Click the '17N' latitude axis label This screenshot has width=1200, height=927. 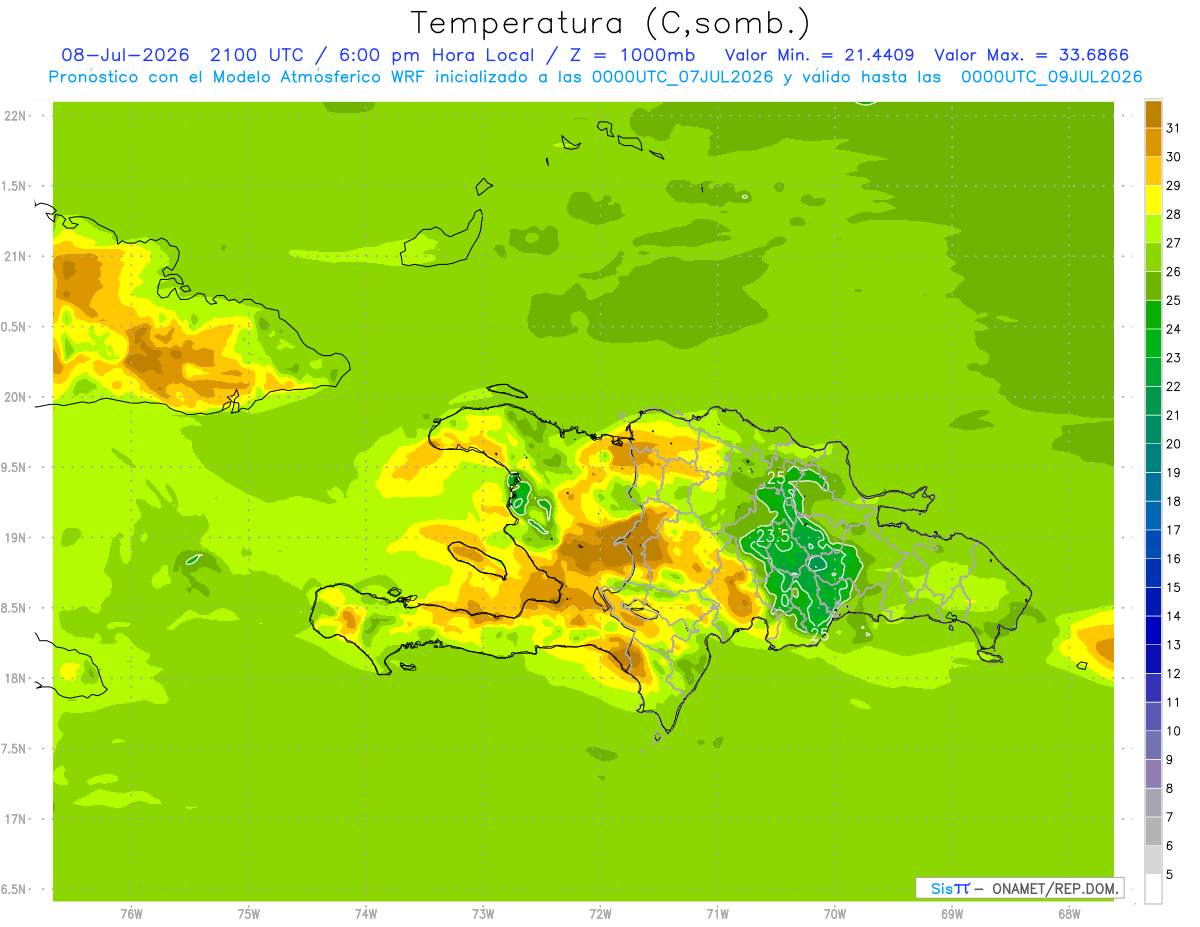click(15, 819)
